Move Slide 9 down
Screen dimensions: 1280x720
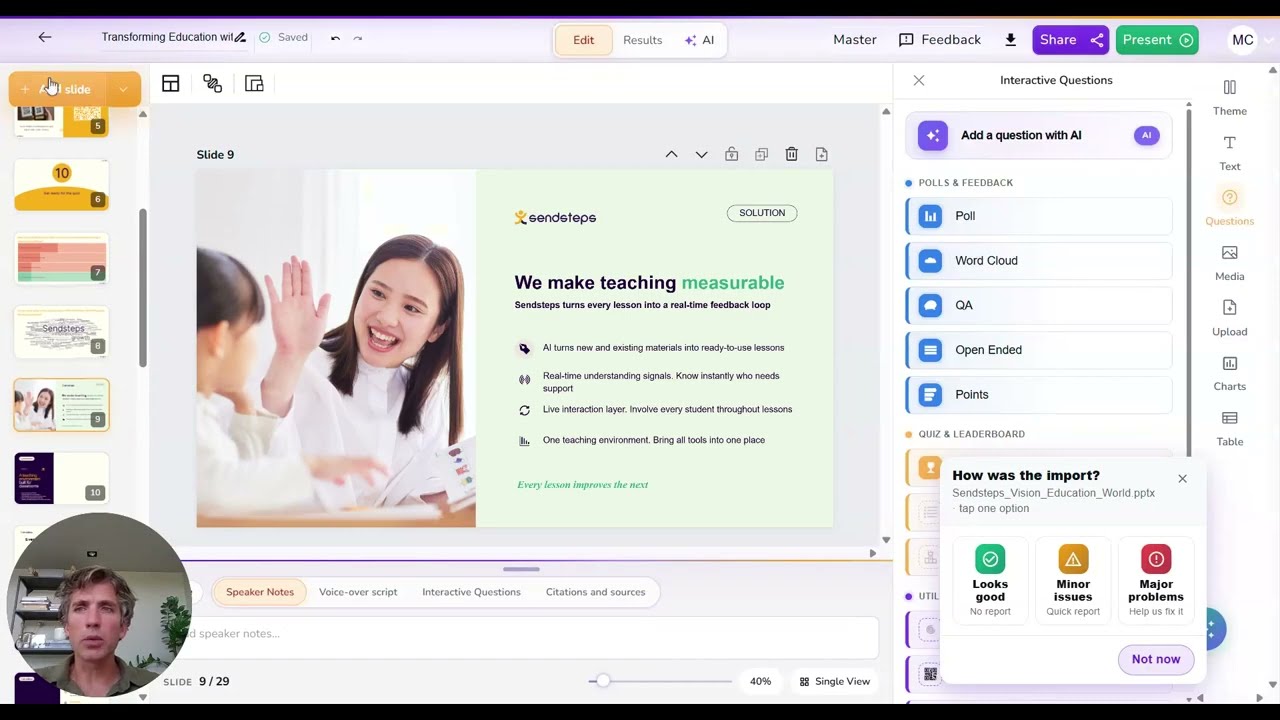[701, 154]
